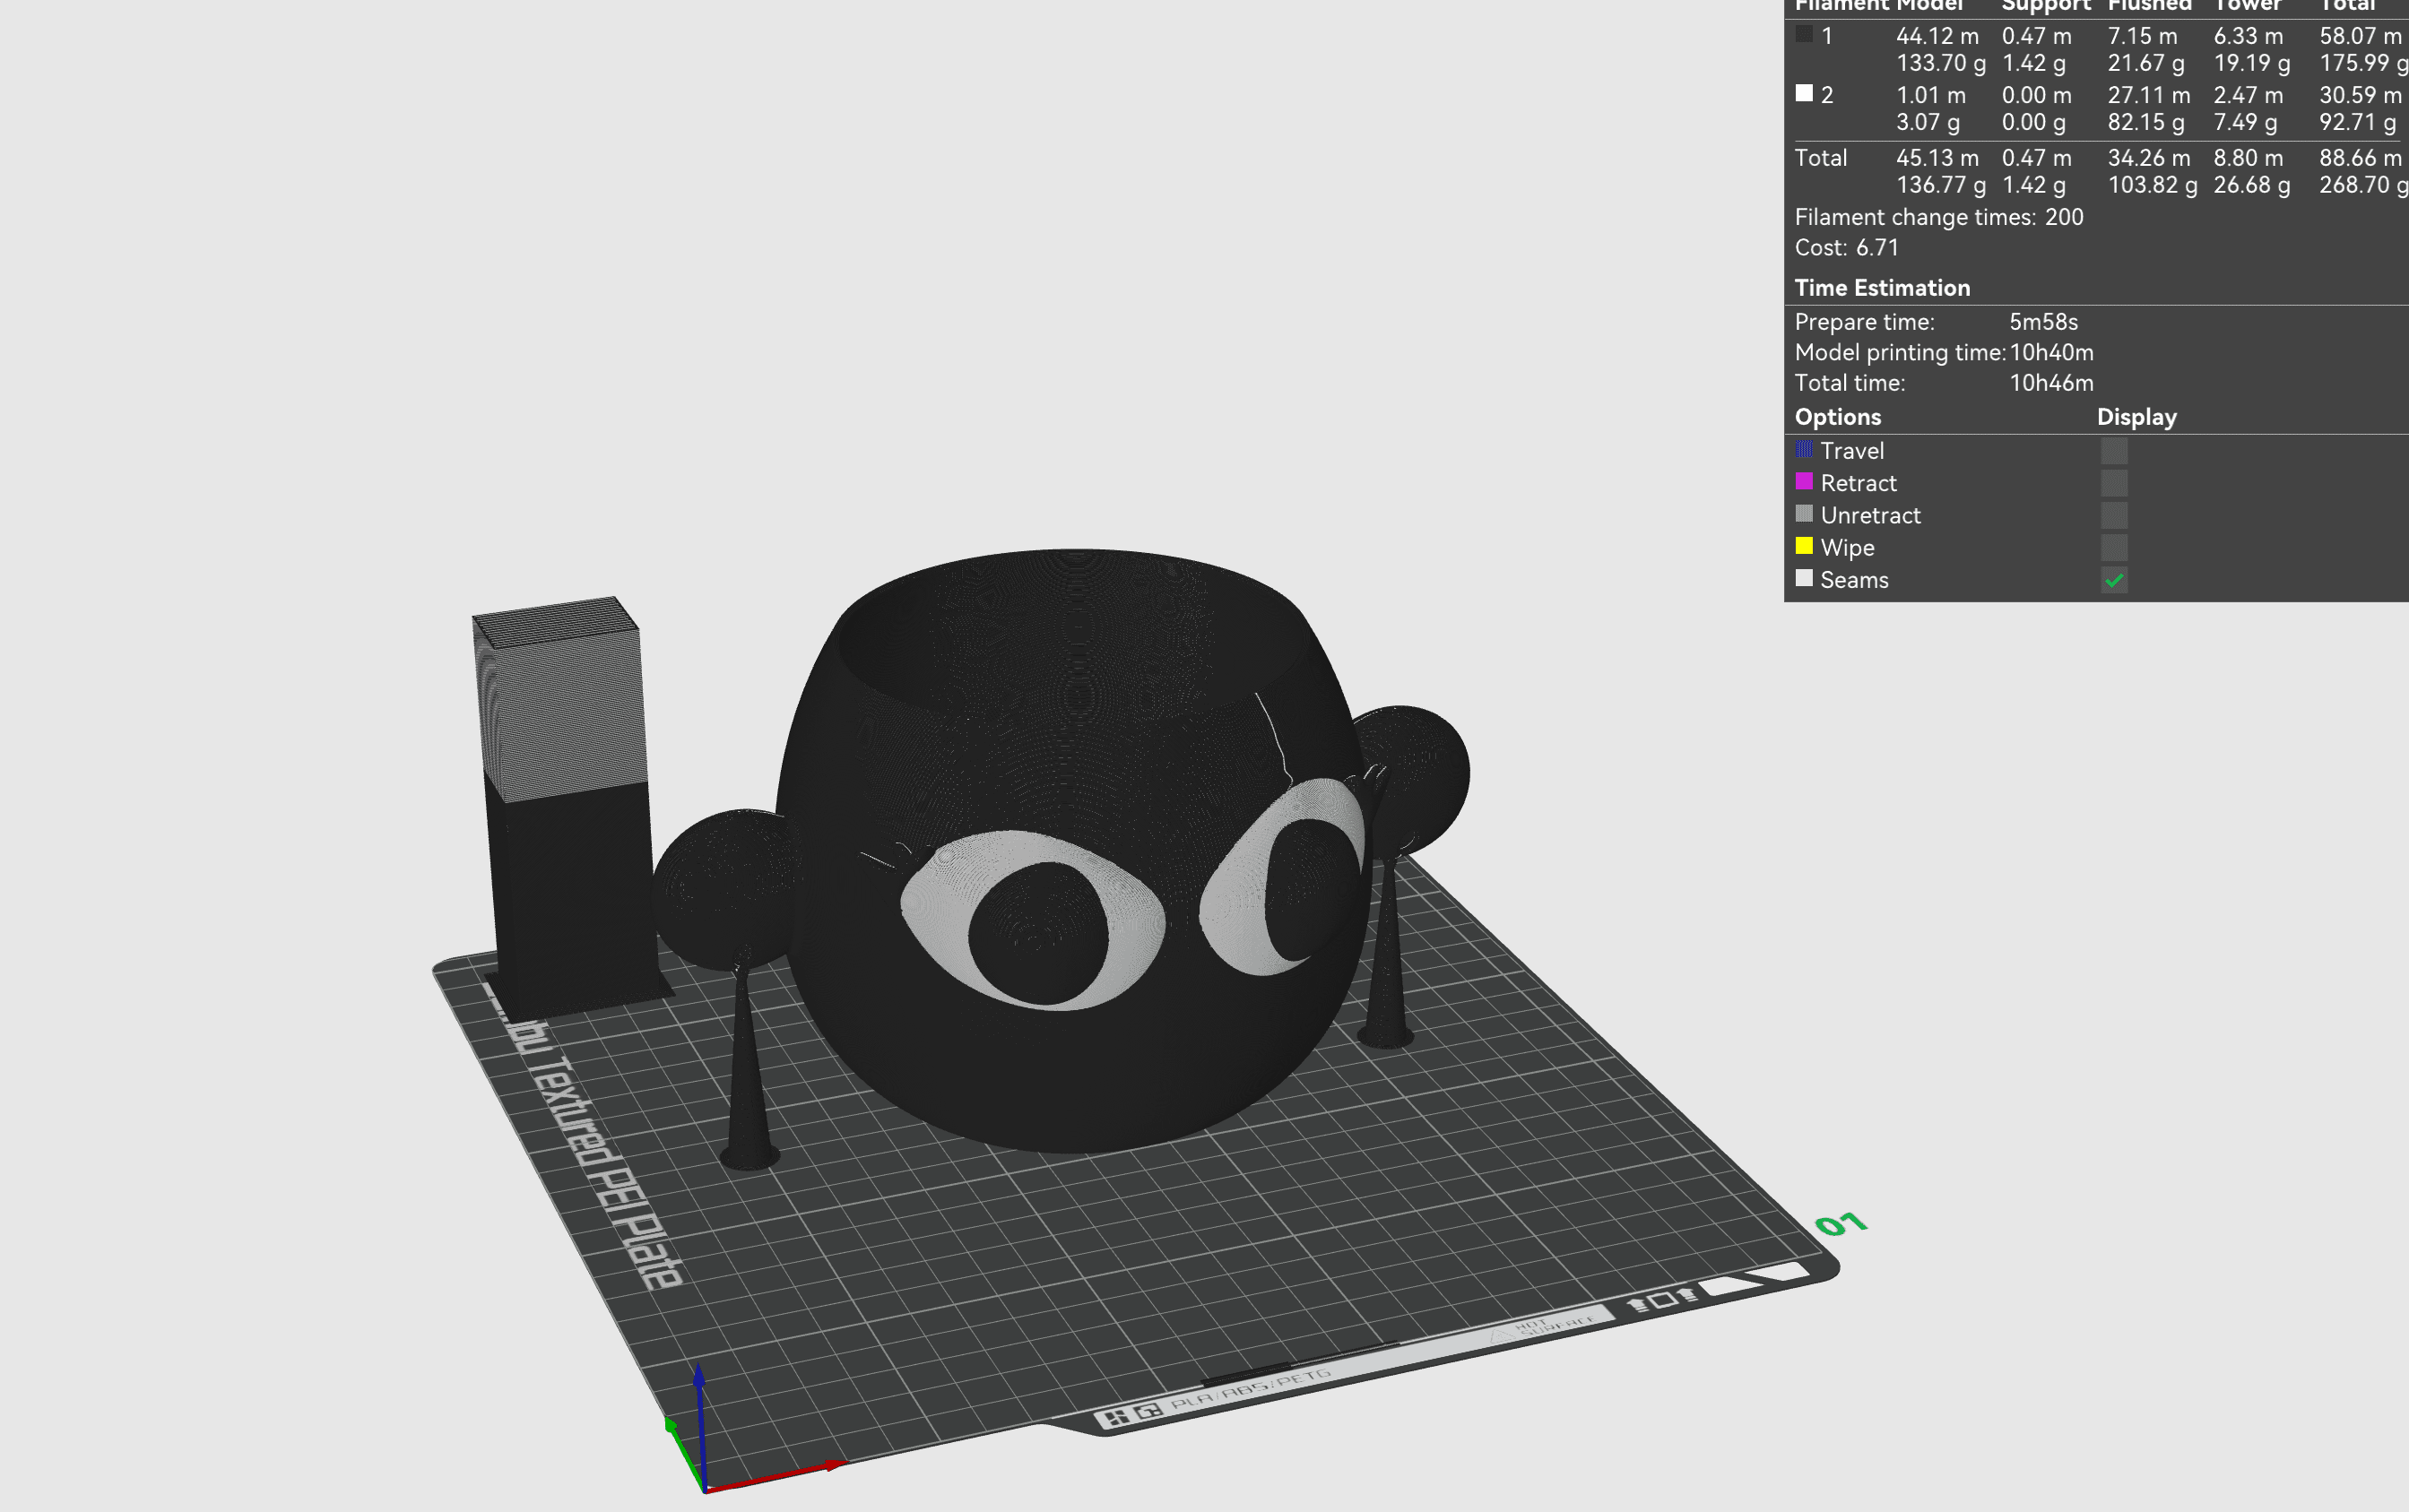Click filament 1 model length '44.12 m'
The height and width of the screenshot is (1512, 2409).
(1938, 36)
